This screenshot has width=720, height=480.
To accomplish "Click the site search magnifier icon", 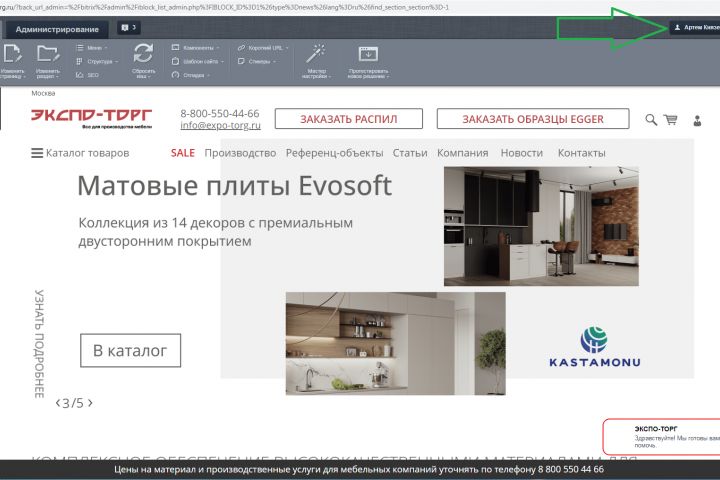I will pos(651,120).
